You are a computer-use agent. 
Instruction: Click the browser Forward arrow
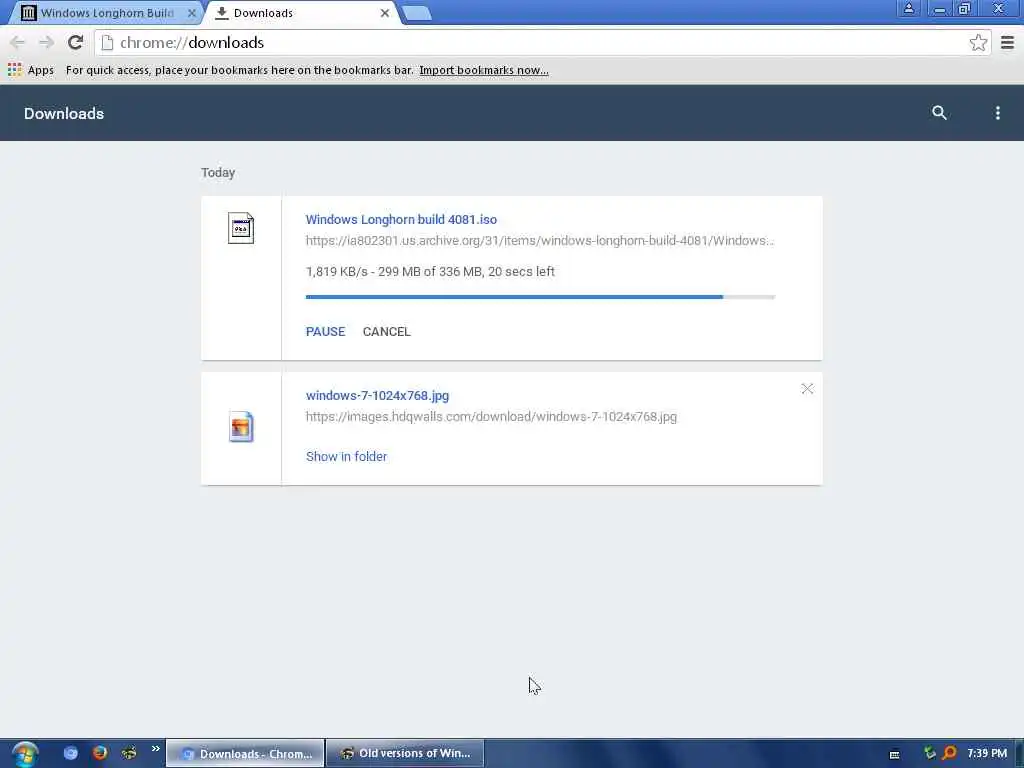(x=46, y=42)
